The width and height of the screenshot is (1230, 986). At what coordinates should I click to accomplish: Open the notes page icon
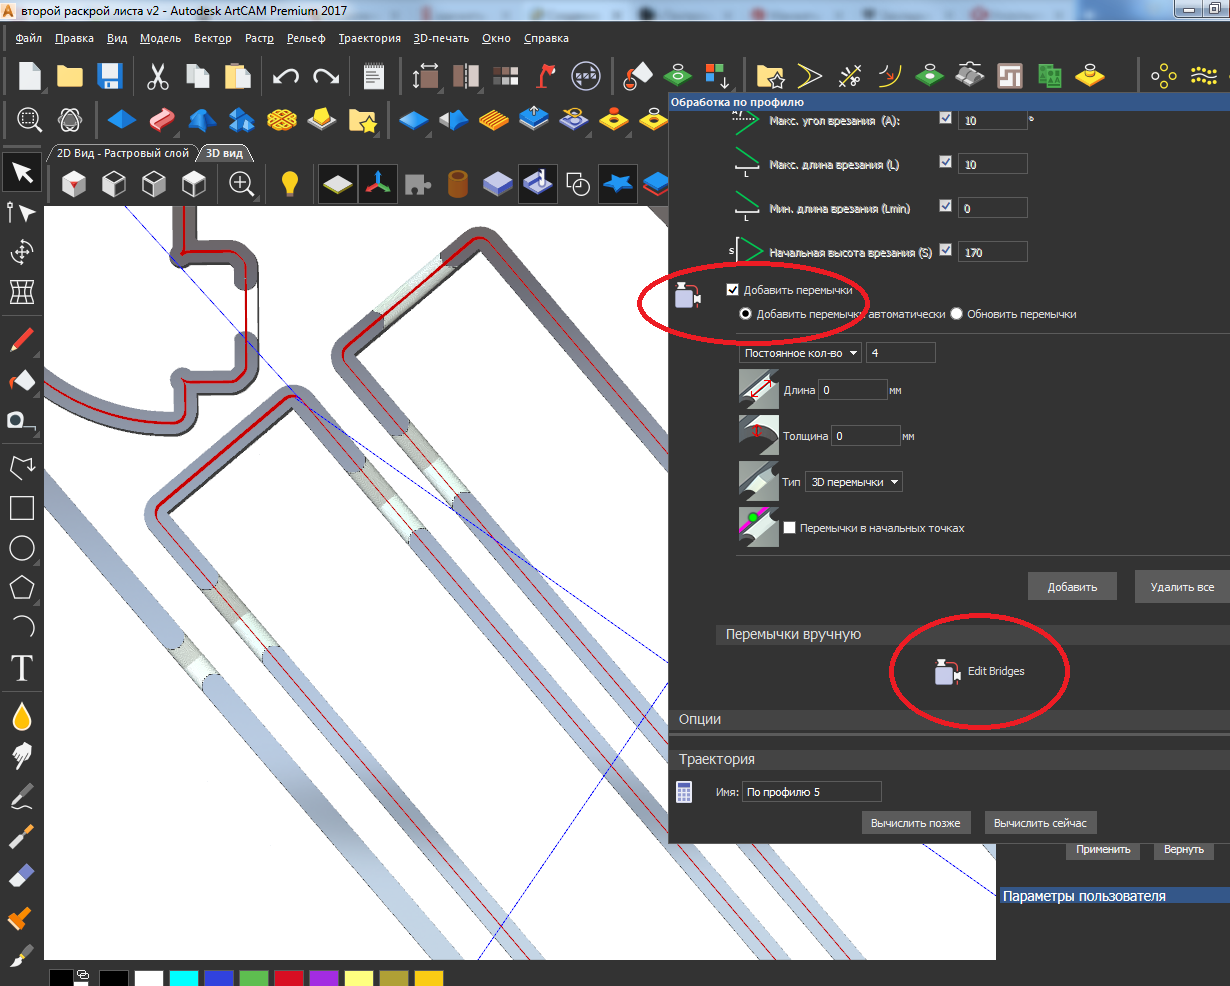tap(374, 77)
